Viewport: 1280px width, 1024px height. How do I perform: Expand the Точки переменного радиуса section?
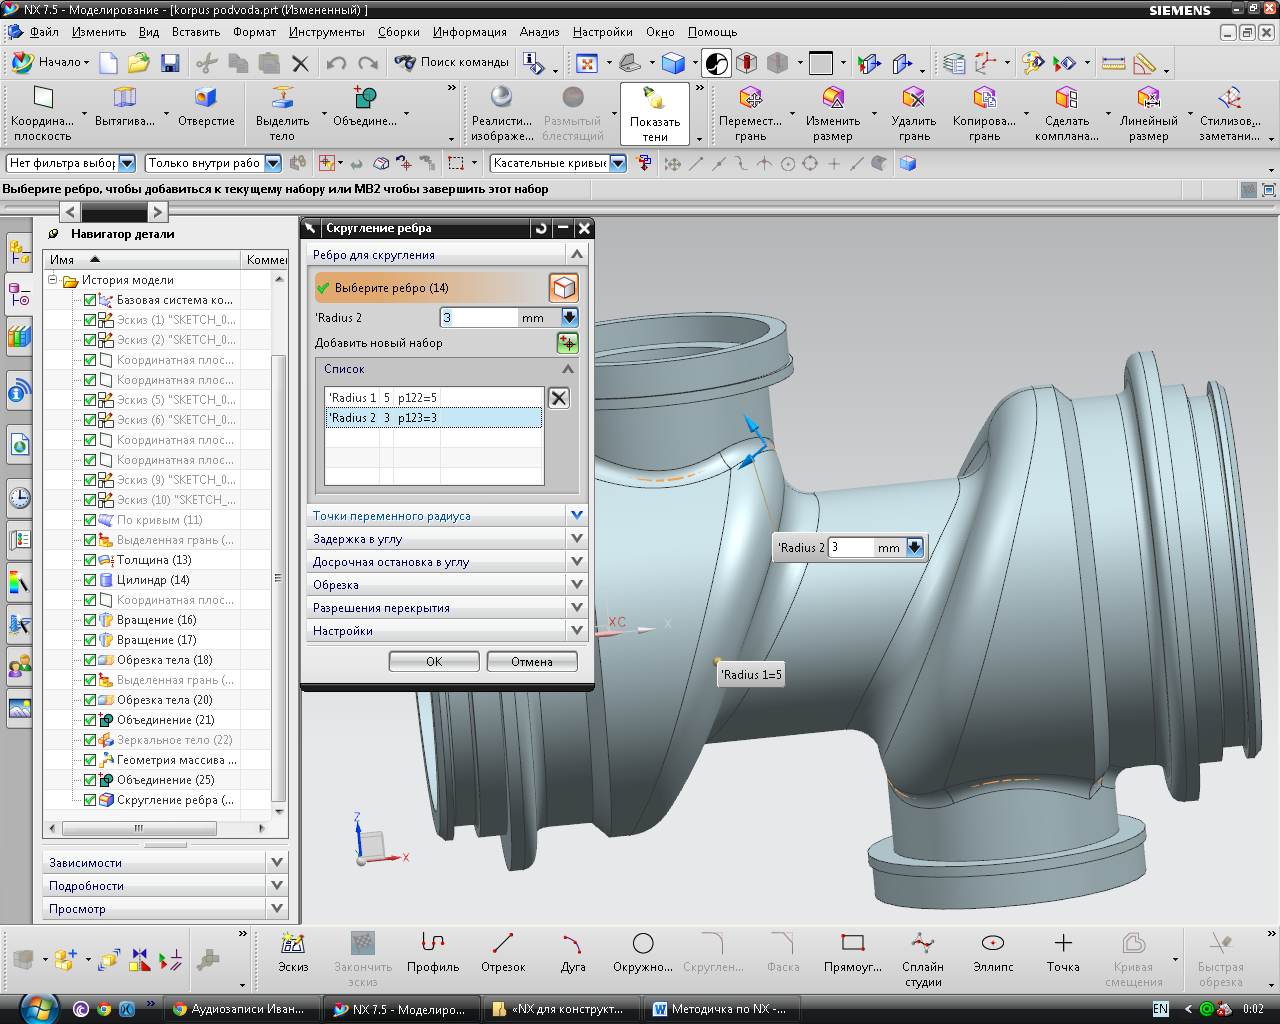pos(576,516)
